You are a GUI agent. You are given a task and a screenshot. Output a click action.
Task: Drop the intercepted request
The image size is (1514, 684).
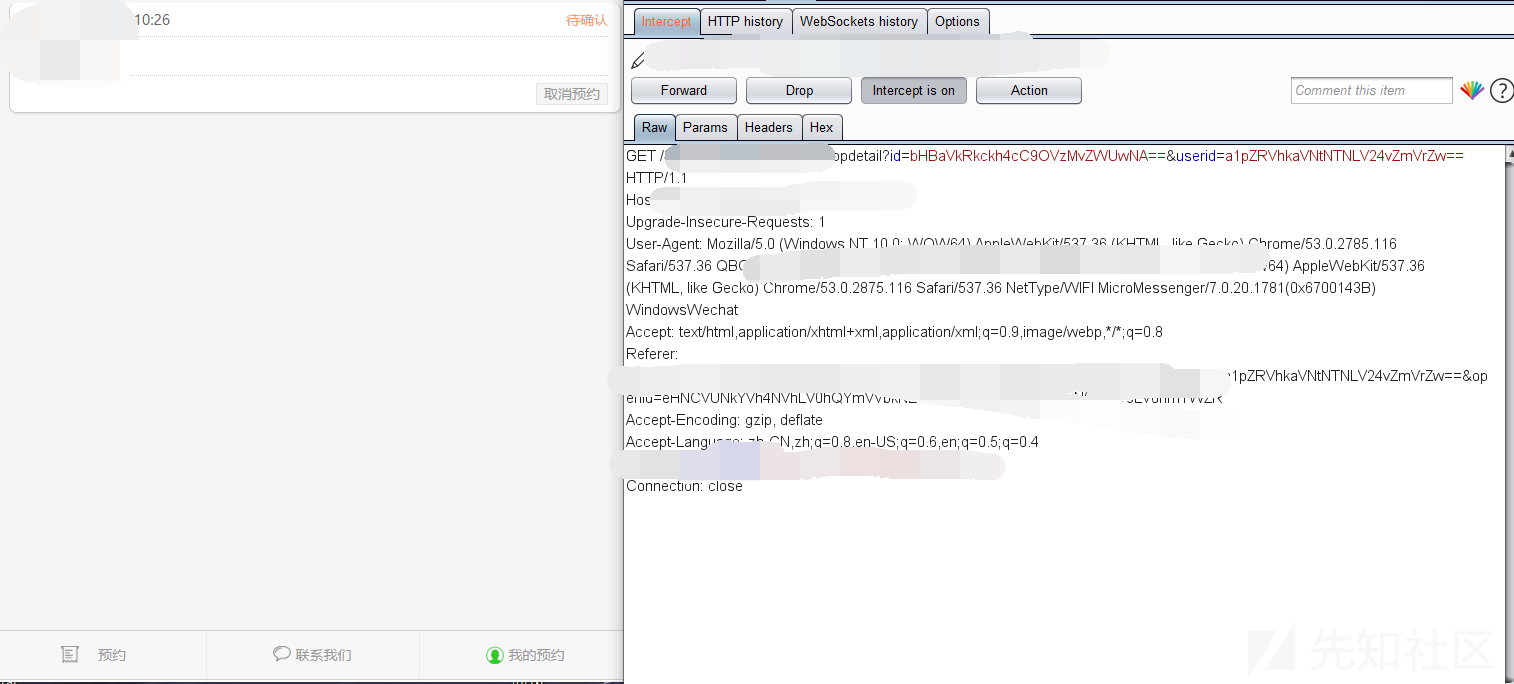(799, 91)
